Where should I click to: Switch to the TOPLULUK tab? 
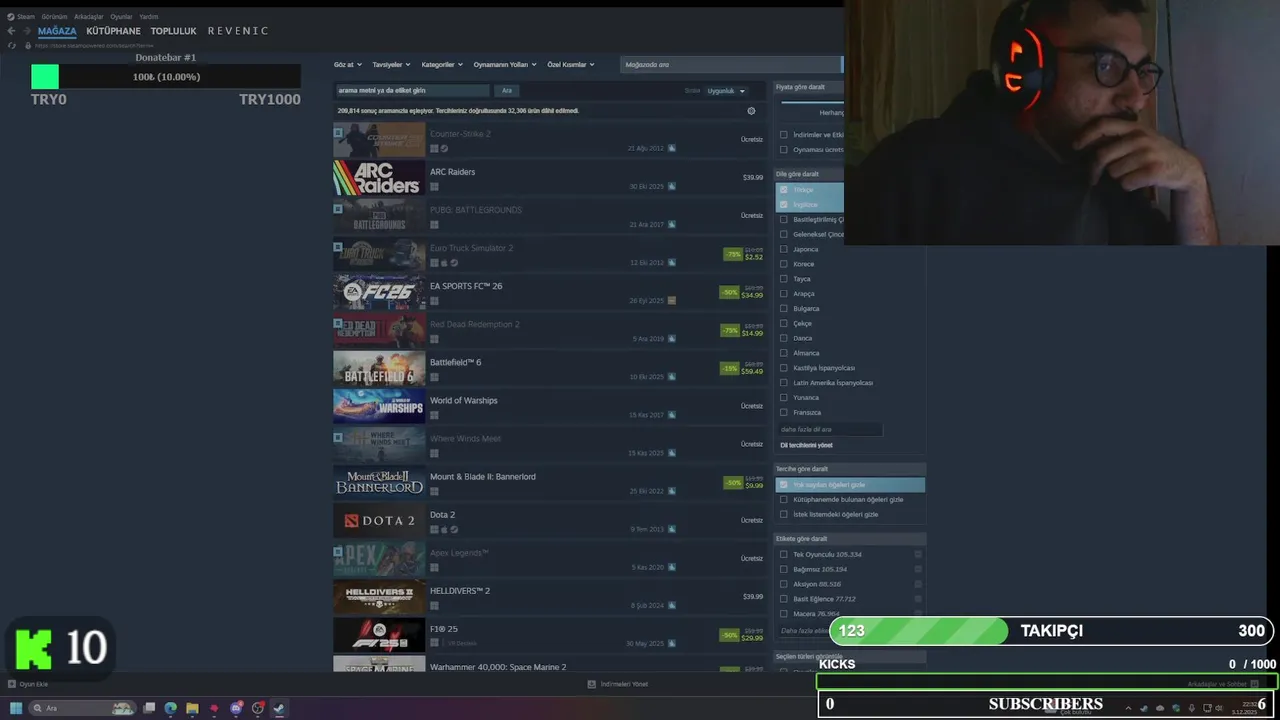point(173,31)
